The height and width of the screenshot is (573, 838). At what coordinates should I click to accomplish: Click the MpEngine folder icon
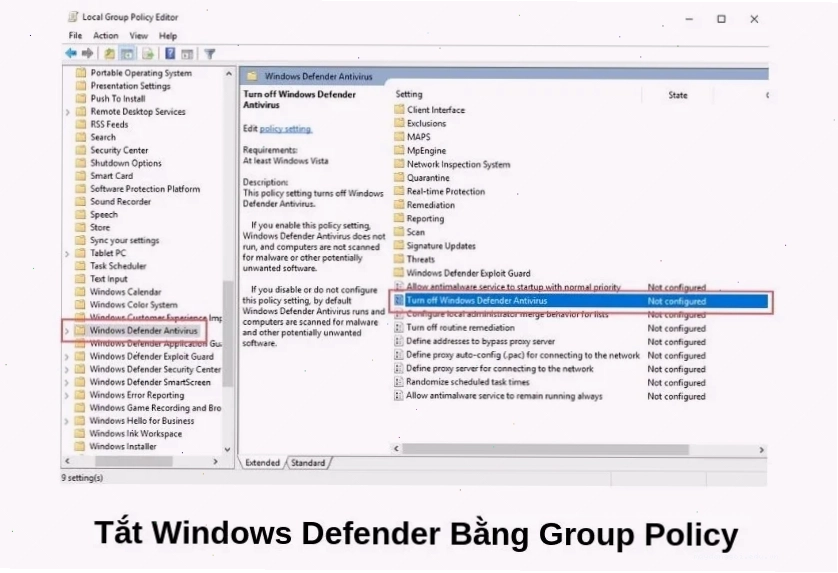click(399, 150)
